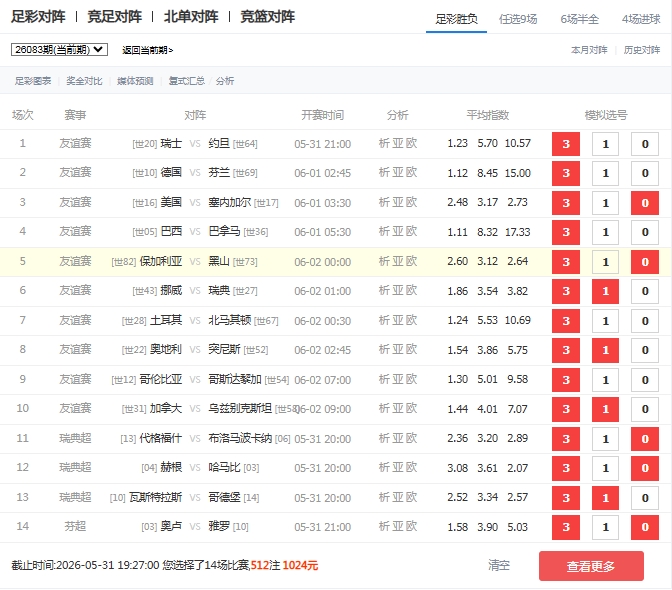Switch to the 任选9场 tab
672x590 pixels.
coord(518,19)
